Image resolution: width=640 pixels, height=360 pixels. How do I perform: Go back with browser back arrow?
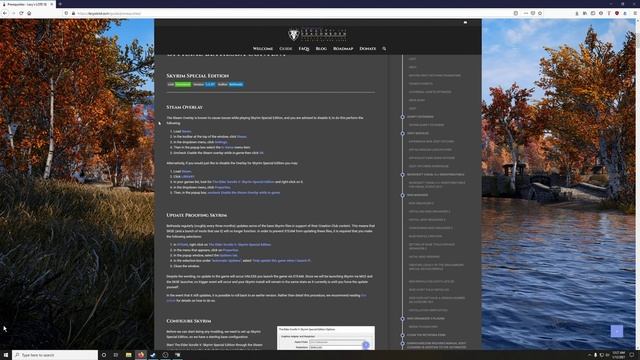(x=5, y=13)
